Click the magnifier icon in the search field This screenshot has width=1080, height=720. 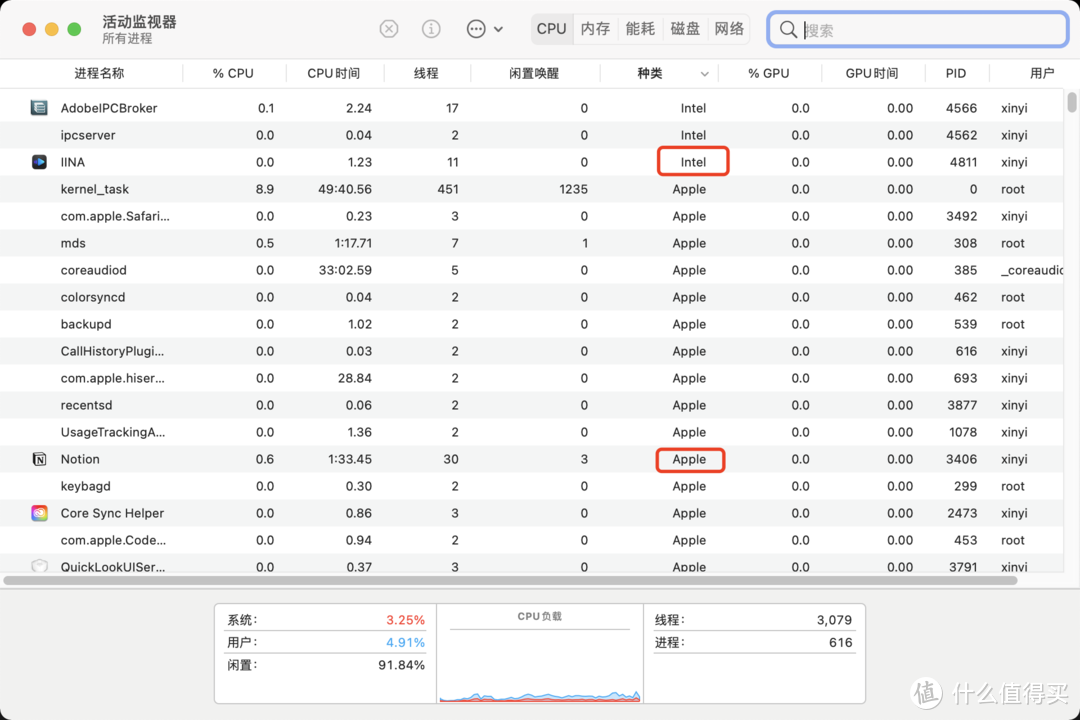(789, 29)
